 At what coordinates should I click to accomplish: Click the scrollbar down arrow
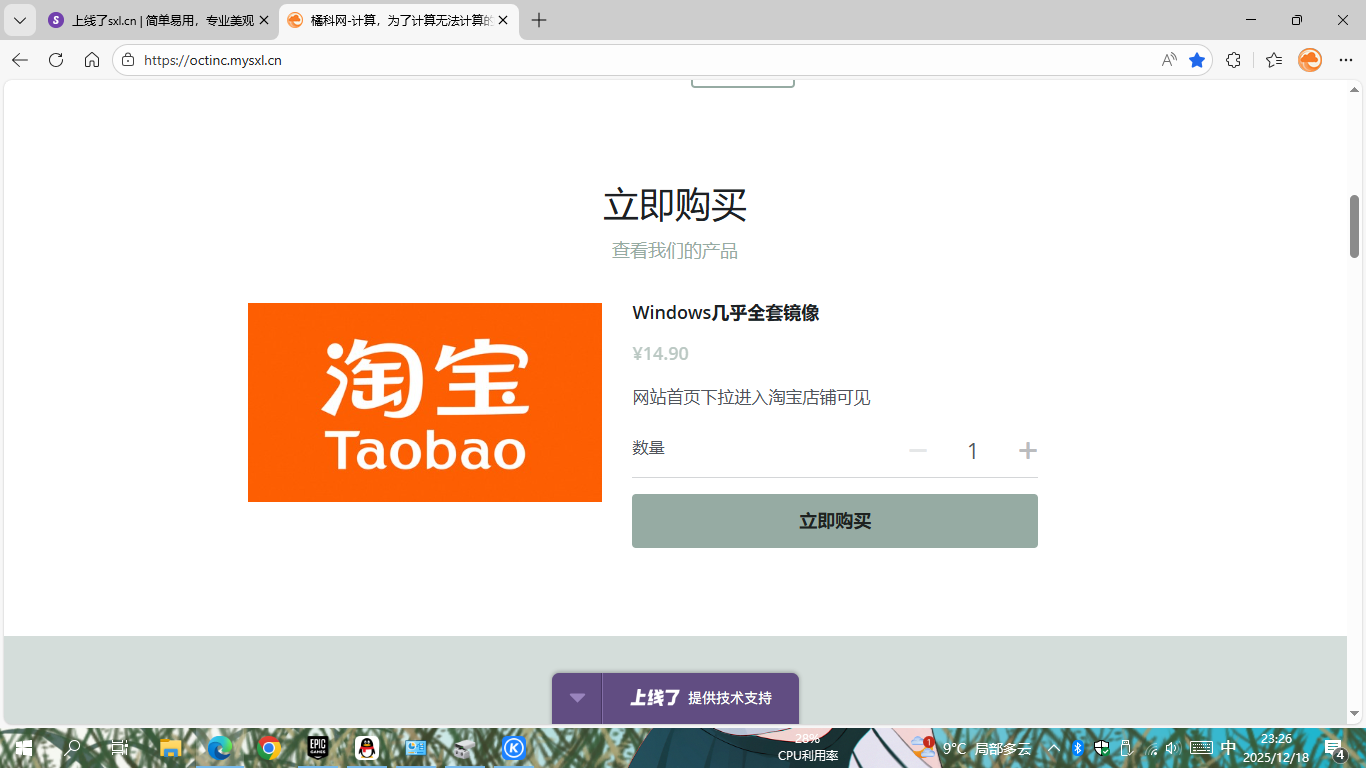1355,714
